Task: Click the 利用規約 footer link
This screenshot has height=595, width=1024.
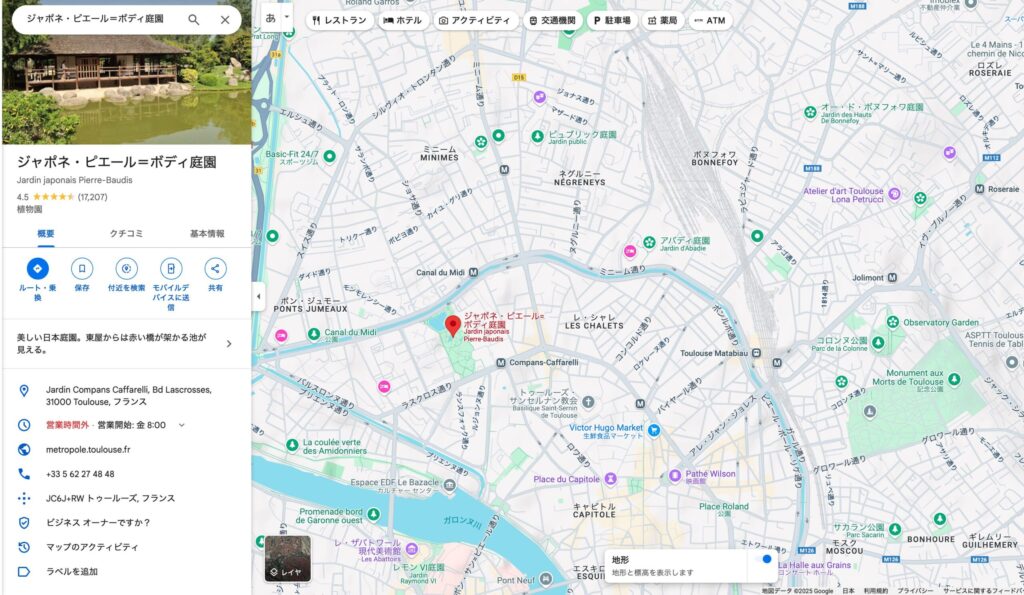Action: click(x=876, y=590)
